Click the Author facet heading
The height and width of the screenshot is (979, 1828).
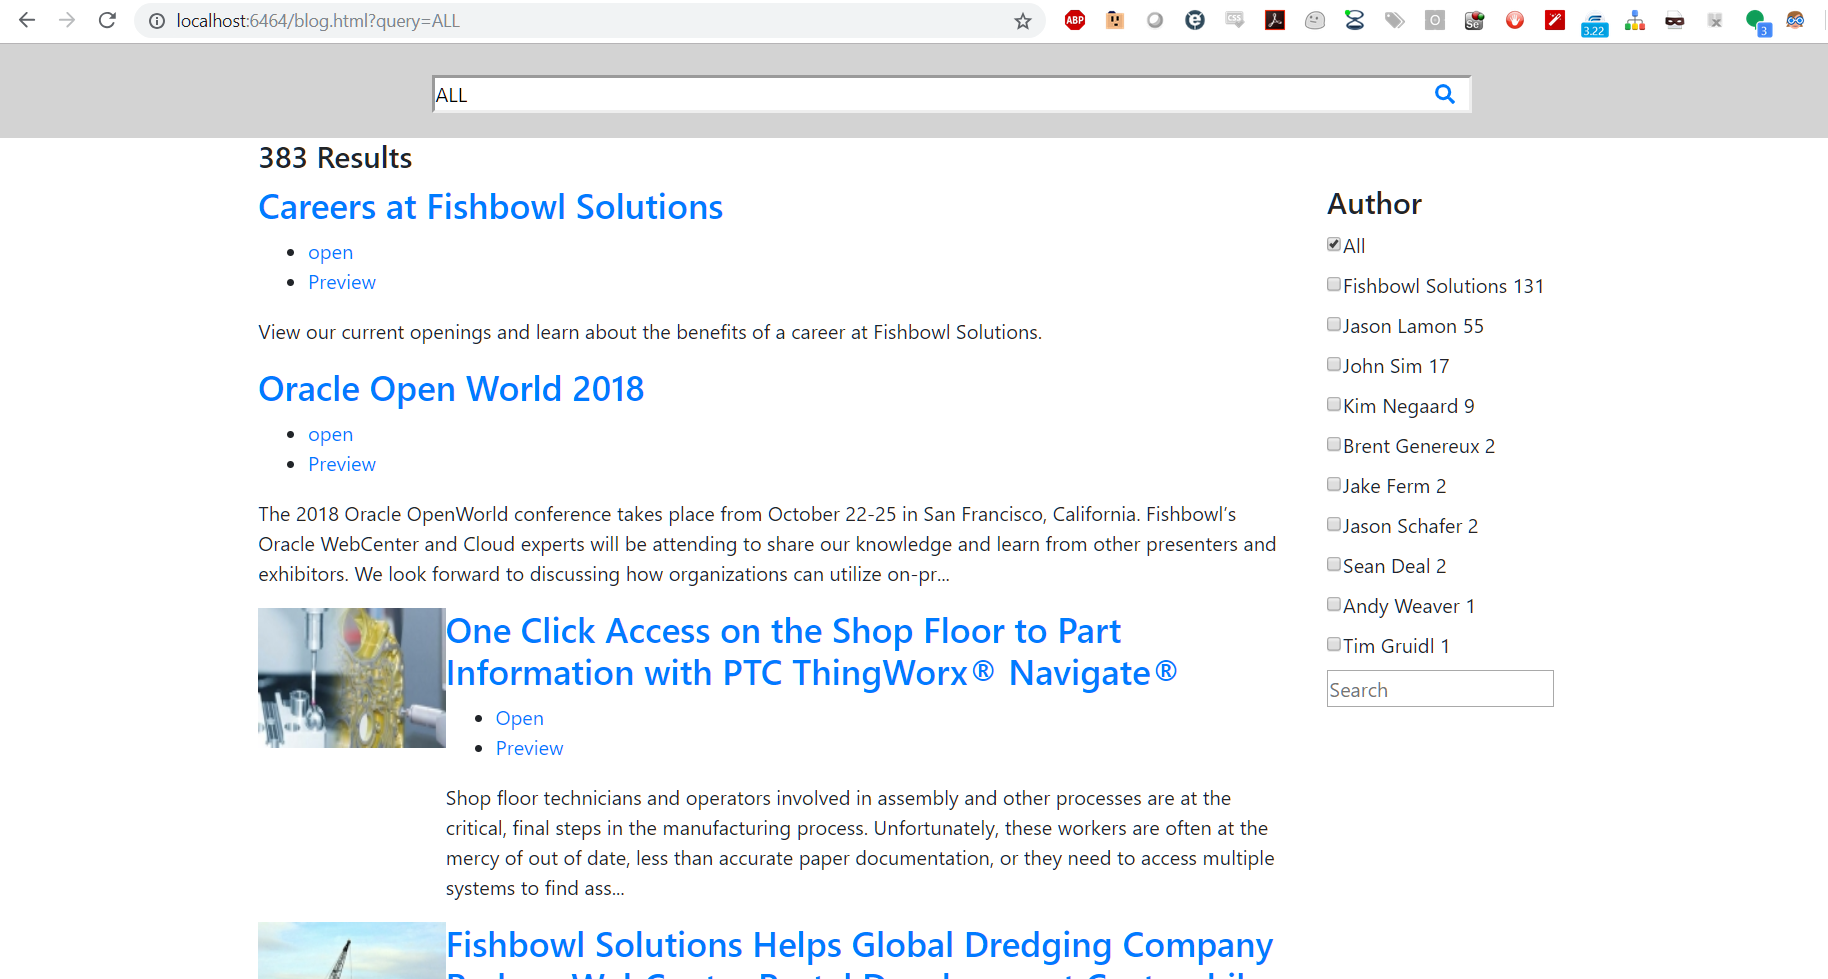(1374, 204)
